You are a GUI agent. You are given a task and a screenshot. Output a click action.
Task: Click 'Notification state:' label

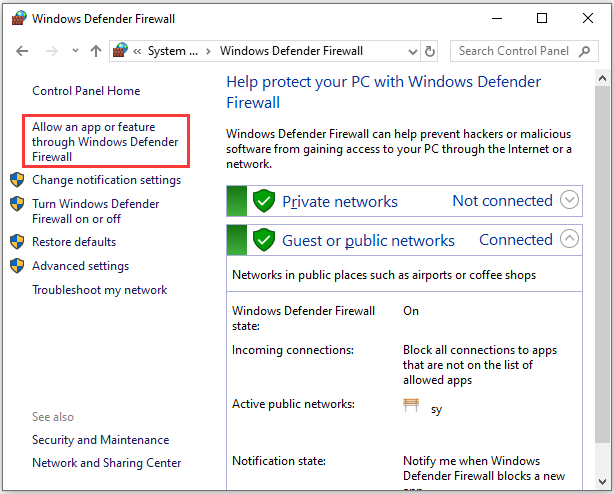279,461
